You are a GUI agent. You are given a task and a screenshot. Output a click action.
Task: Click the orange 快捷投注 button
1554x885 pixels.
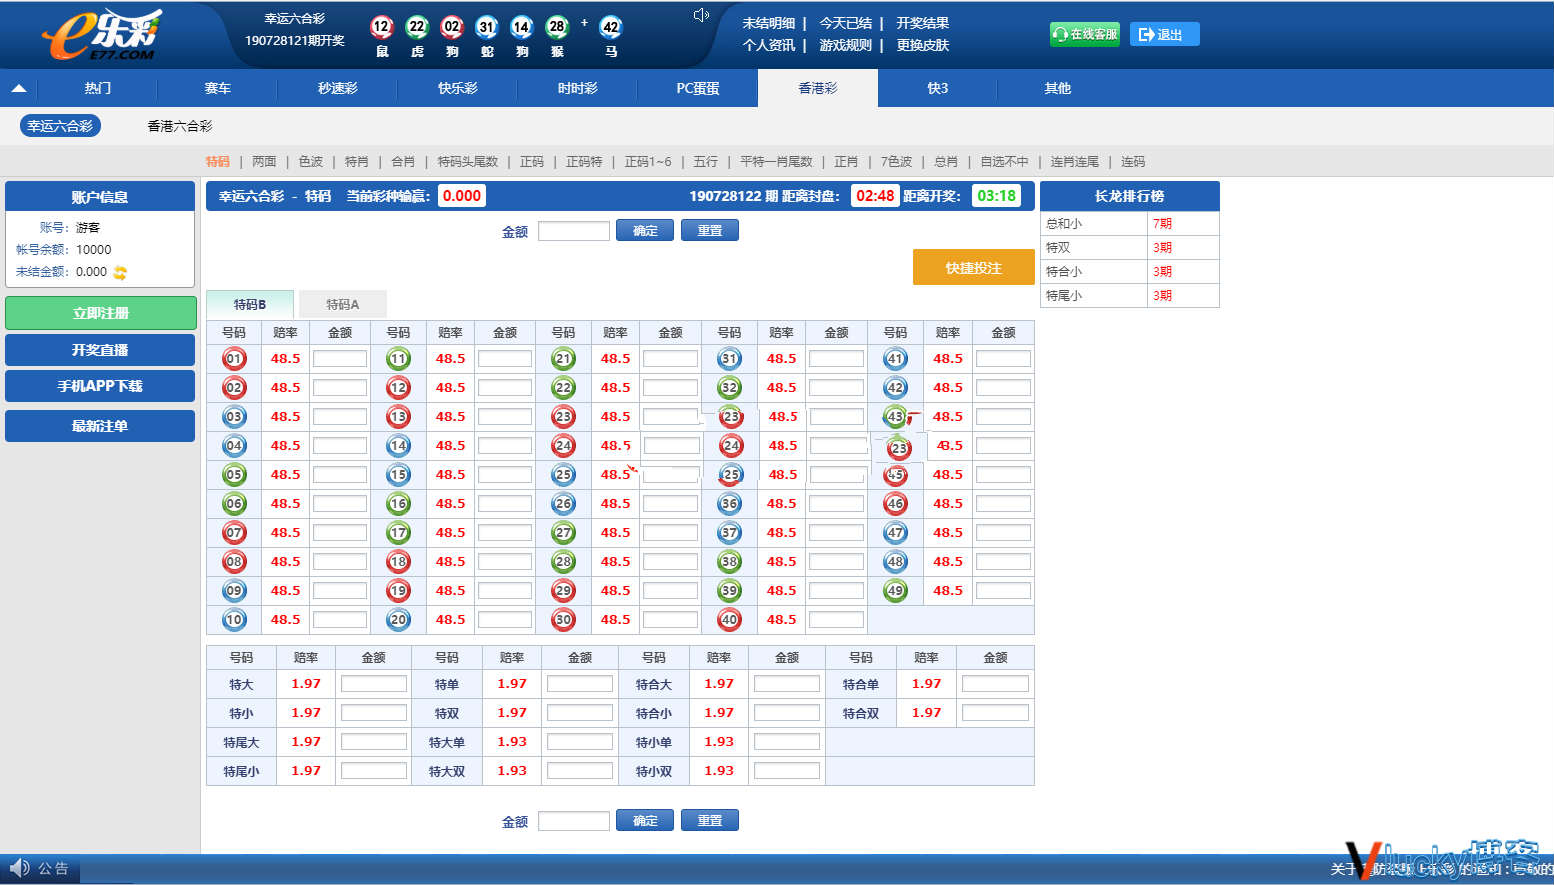pyautogui.click(x=973, y=267)
